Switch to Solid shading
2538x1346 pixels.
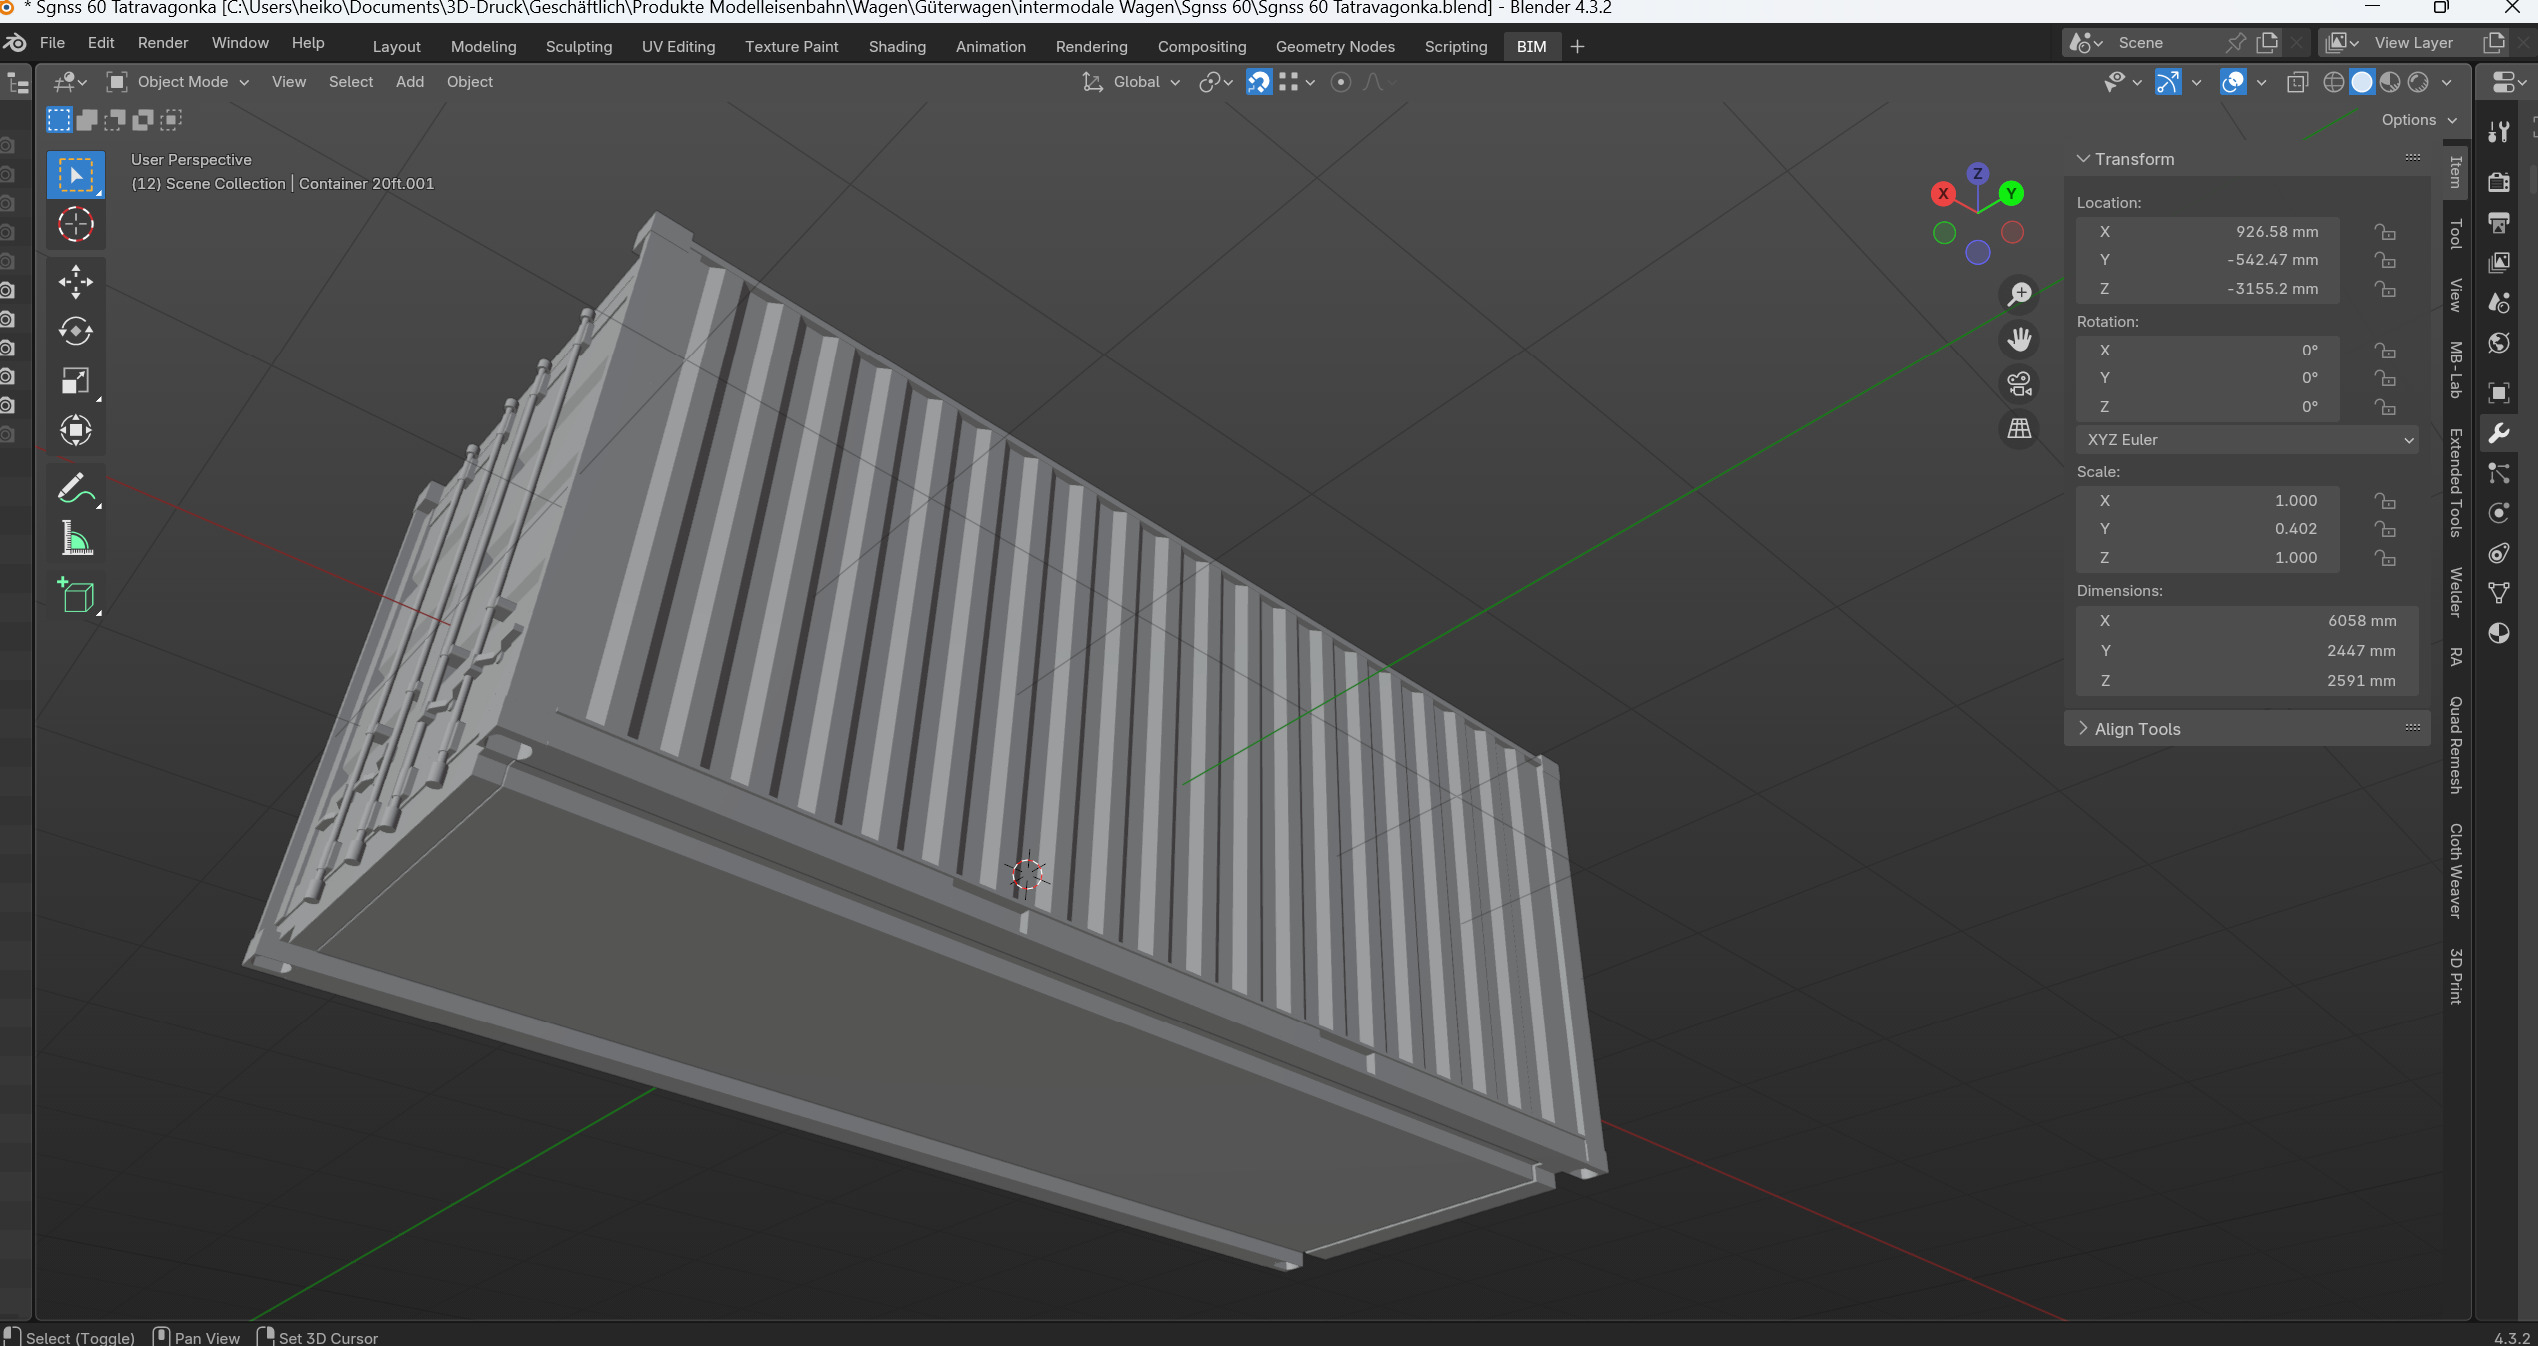(x=2362, y=82)
